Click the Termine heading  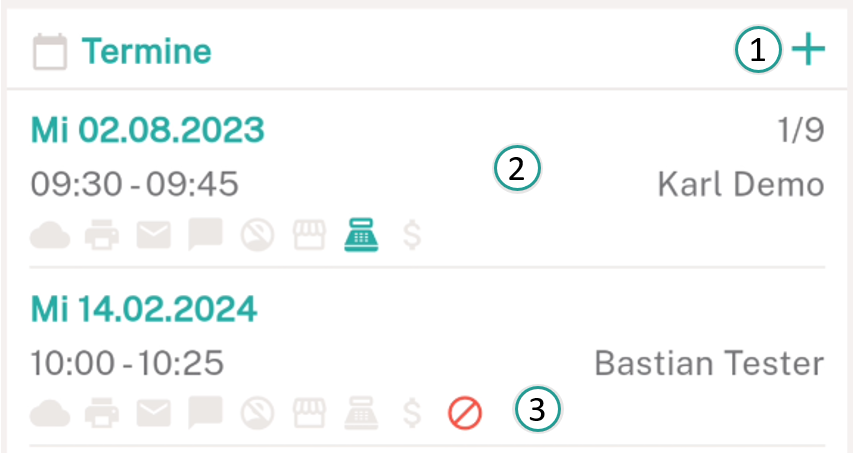coord(146,51)
